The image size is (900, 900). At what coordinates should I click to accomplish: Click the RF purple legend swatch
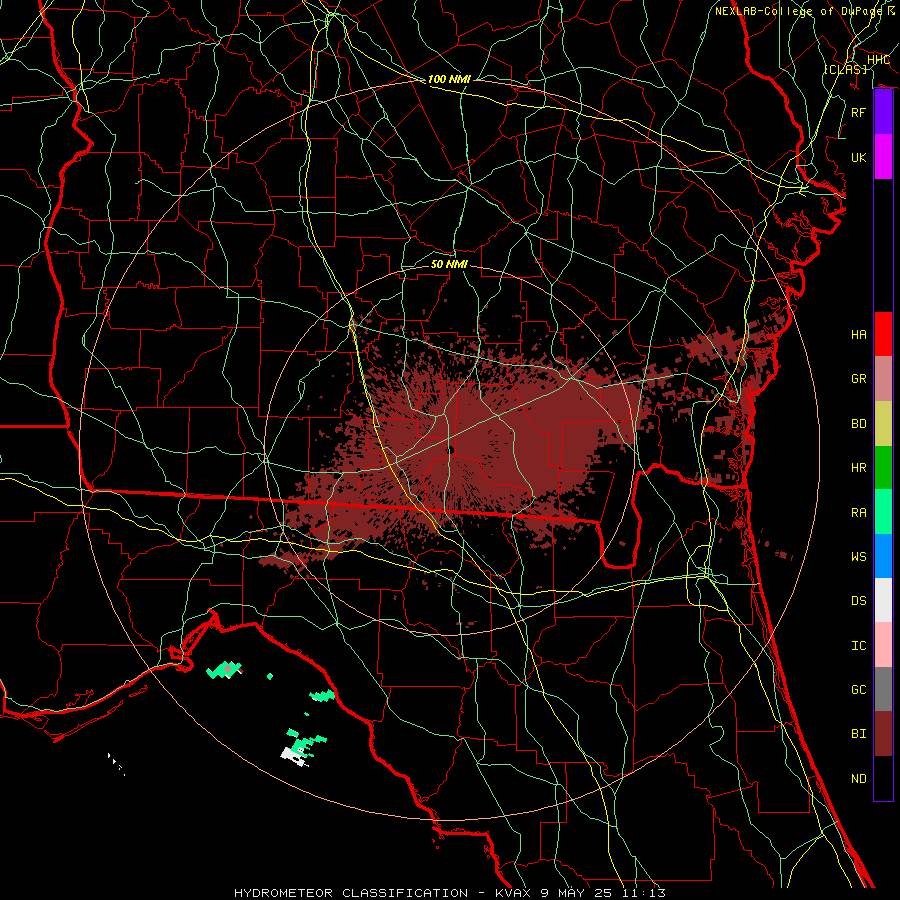tap(883, 112)
